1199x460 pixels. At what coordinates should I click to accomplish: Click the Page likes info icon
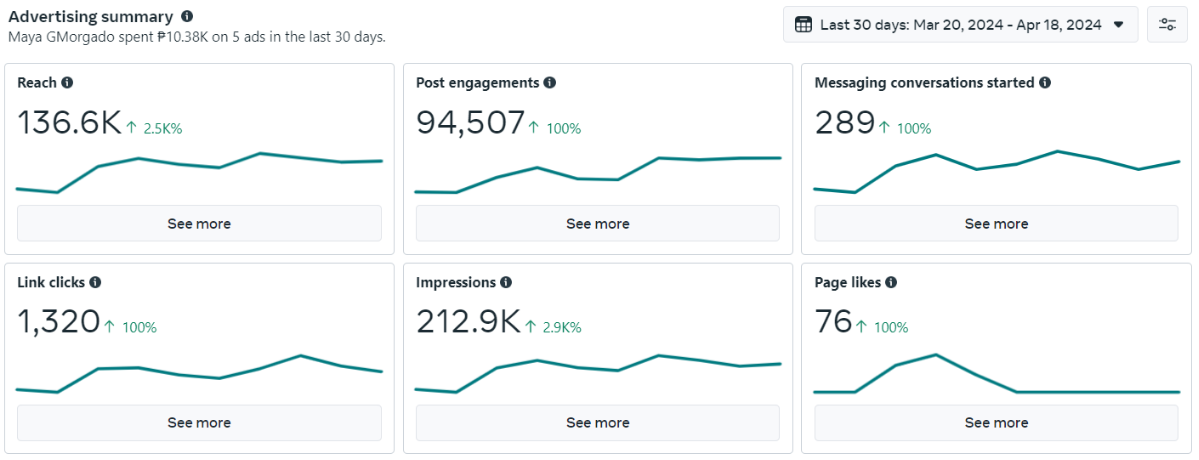pos(891,282)
